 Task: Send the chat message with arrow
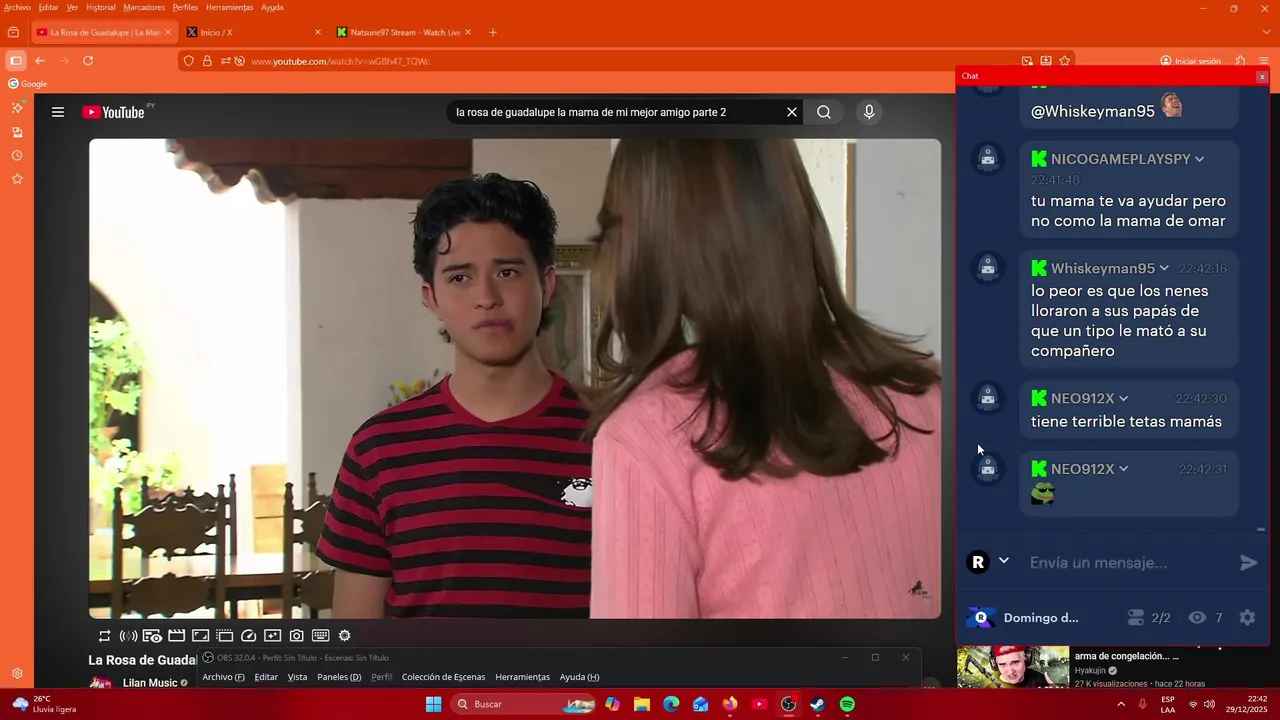pos(1248,562)
